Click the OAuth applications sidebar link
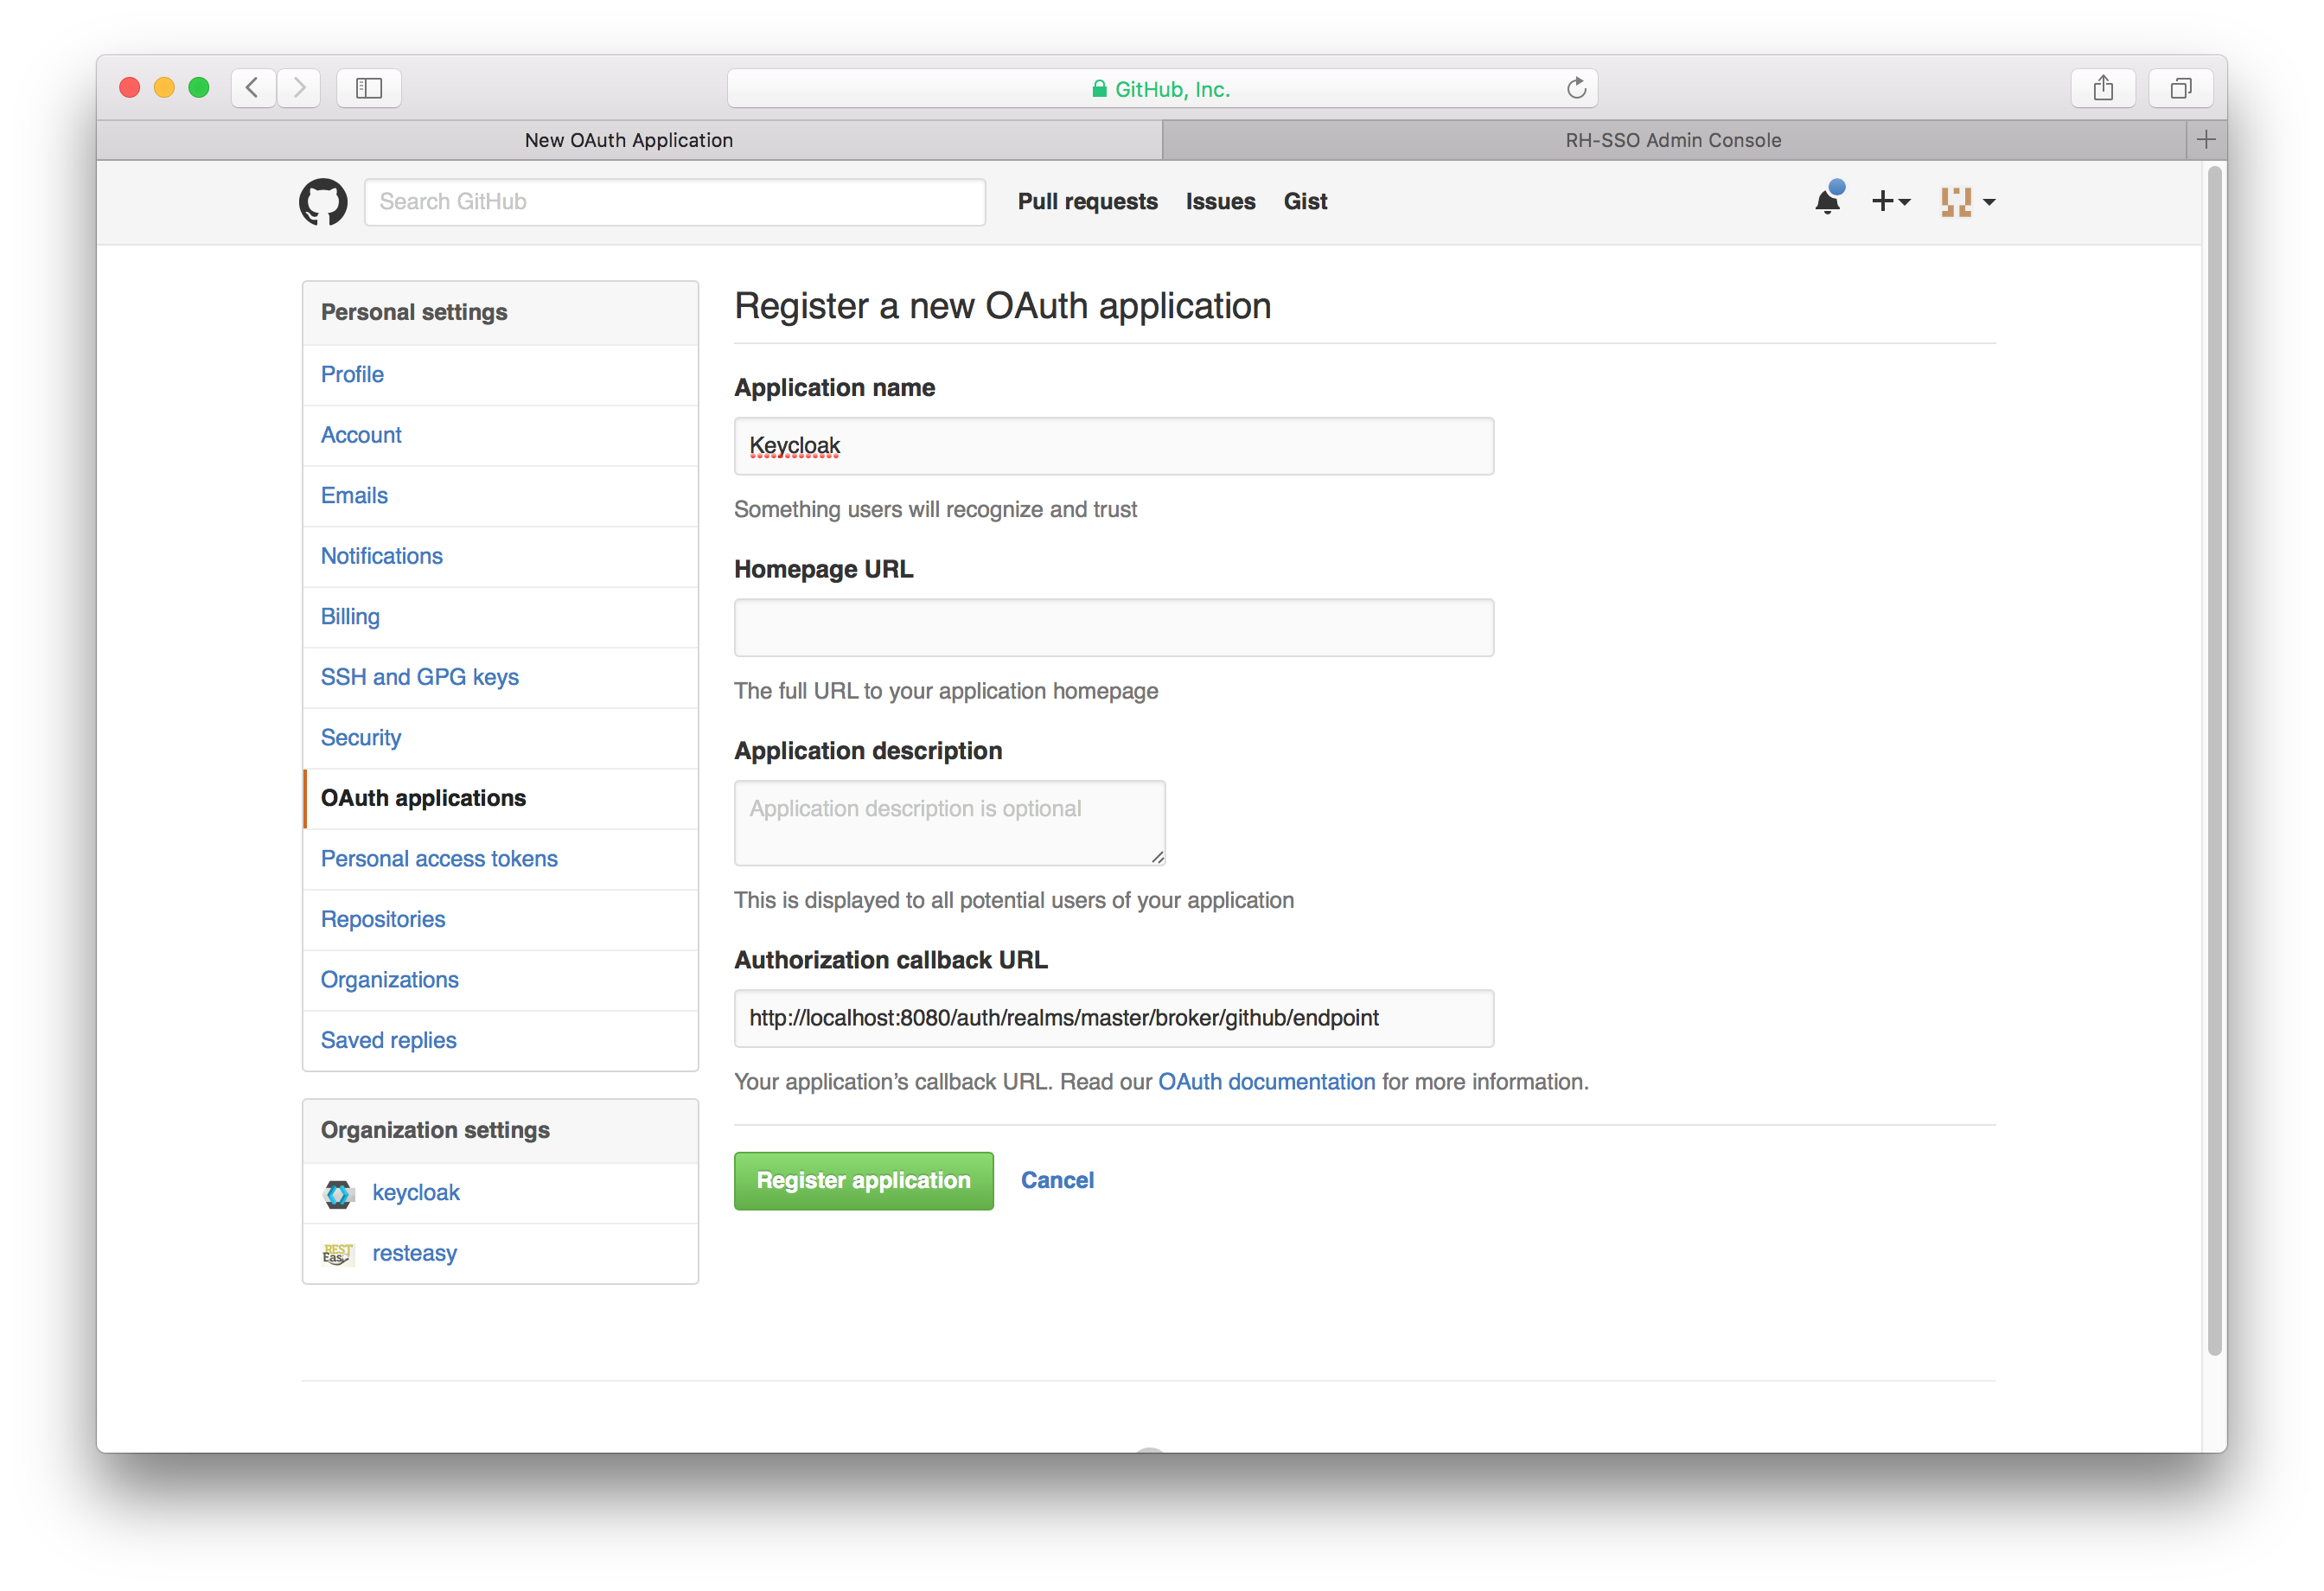This screenshot has width=2324, height=1591. point(422,796)
